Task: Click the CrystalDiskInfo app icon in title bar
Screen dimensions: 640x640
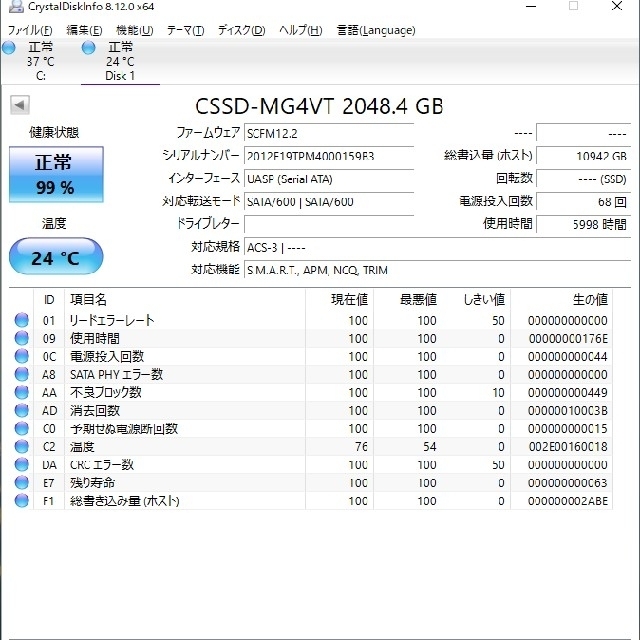Action: (x=16, y=6)
